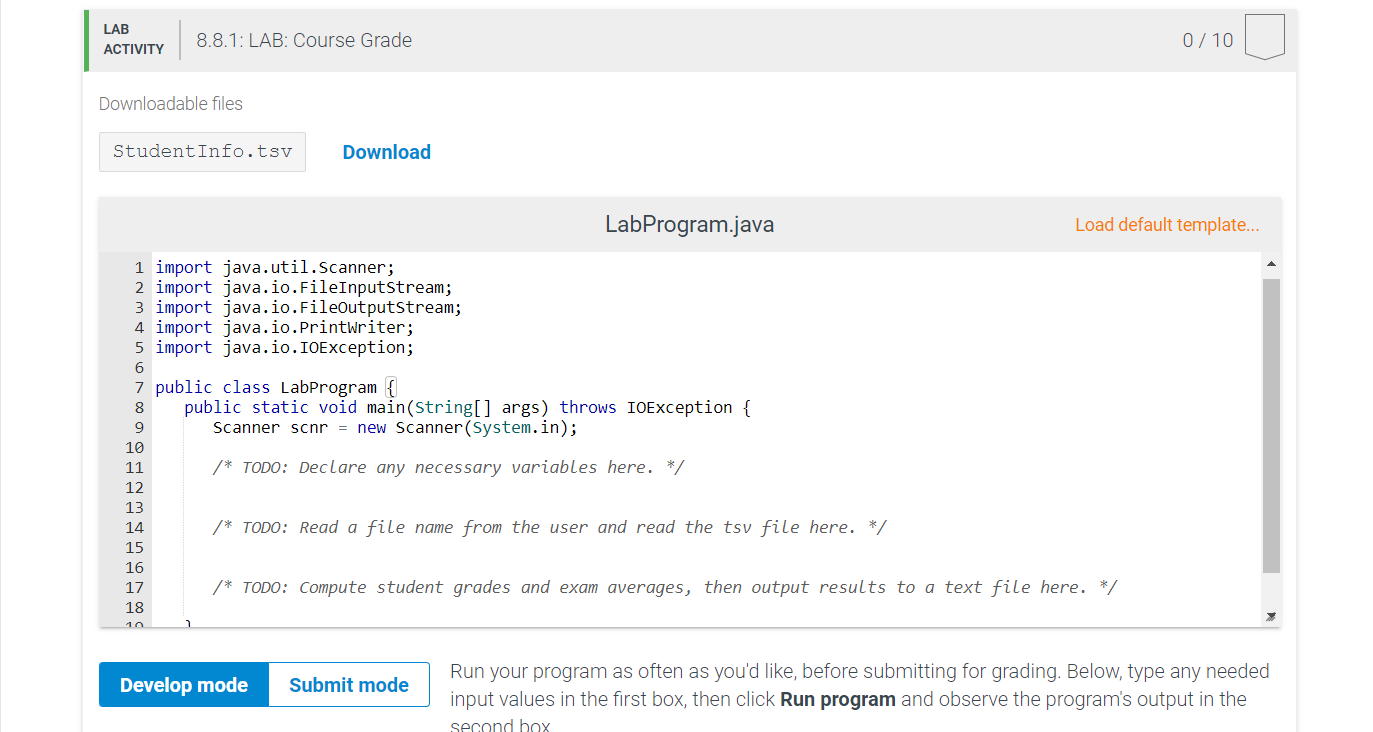Click the editor resize handle in bottom-right corner
This screenshot has height=732, width=1373.
coord(1271,618)
